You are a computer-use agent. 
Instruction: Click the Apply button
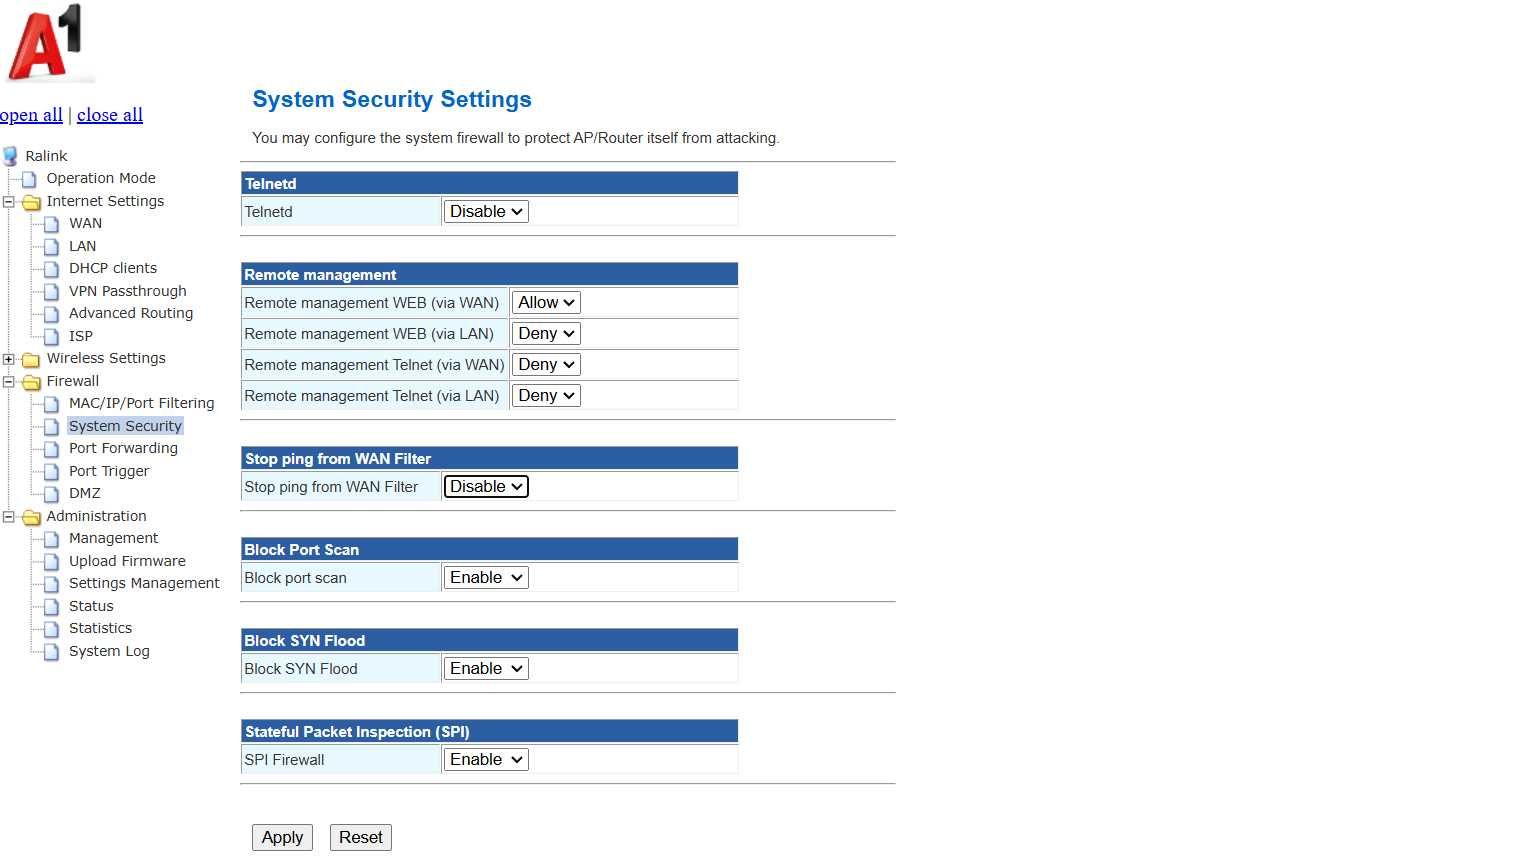[x=282, y=838]
